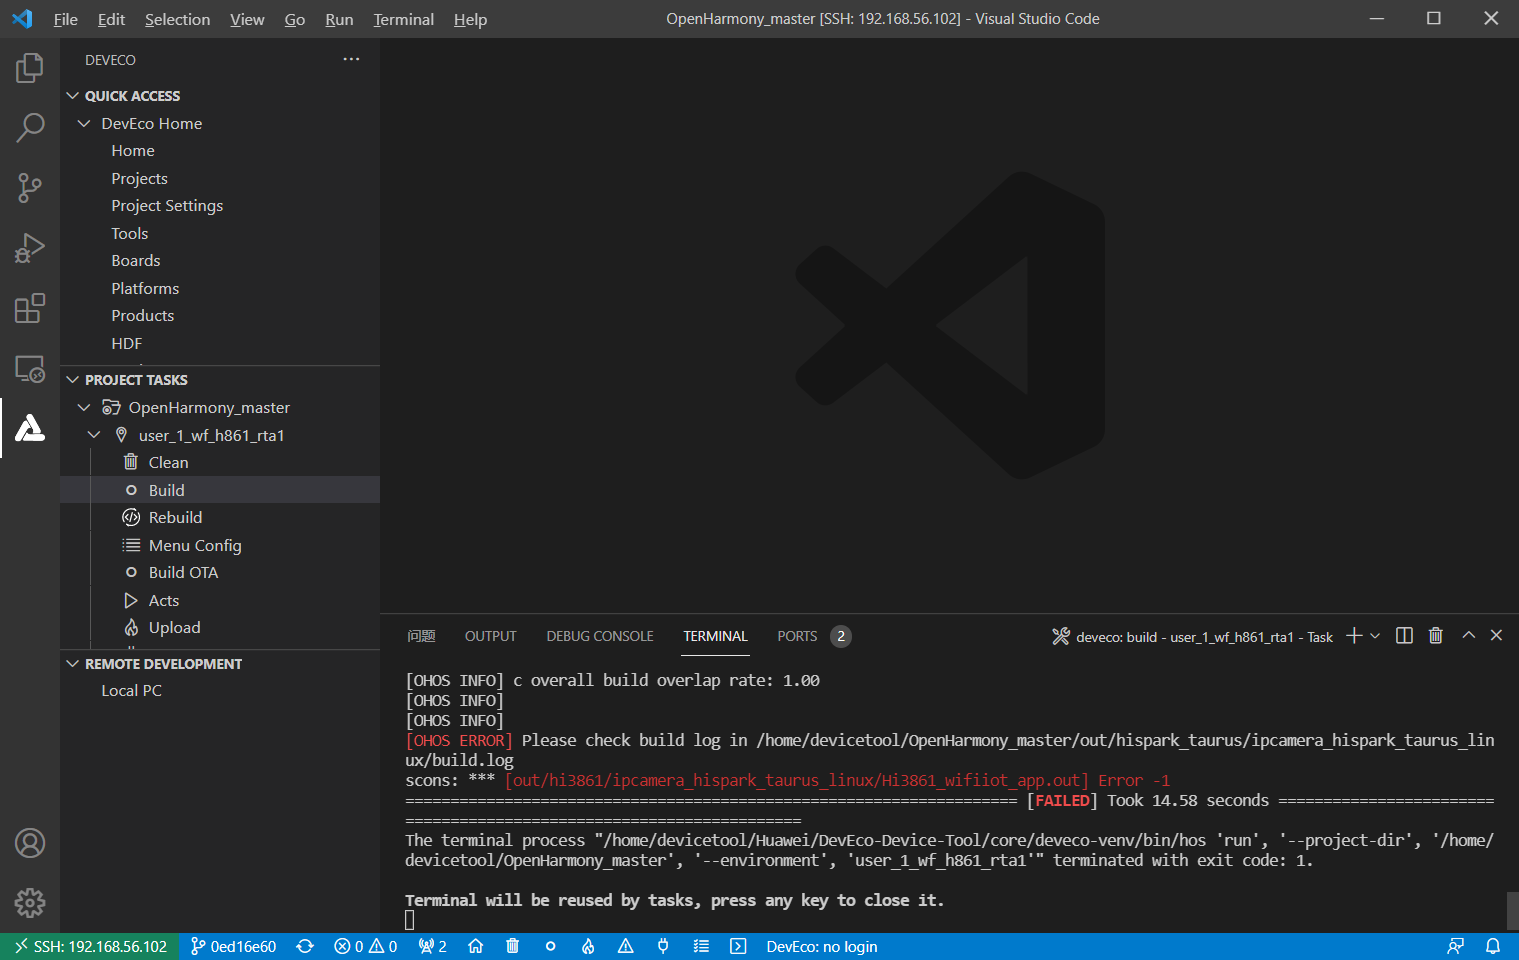Open the File menu
This screenshot has width=1519, height=960.
[x=65, y=19]
